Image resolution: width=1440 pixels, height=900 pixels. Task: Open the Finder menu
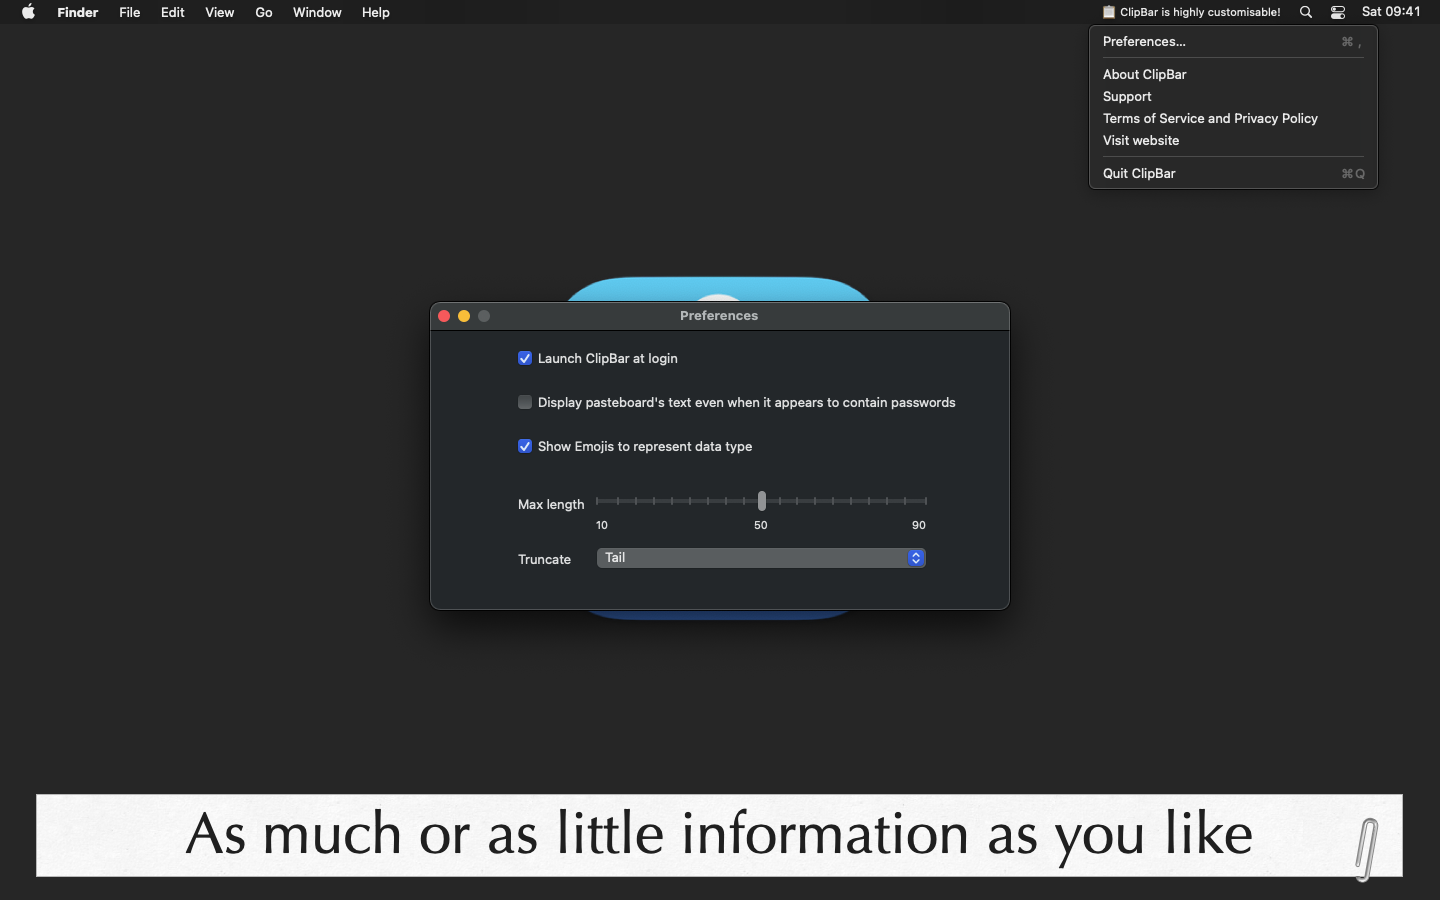coord(78,12)
